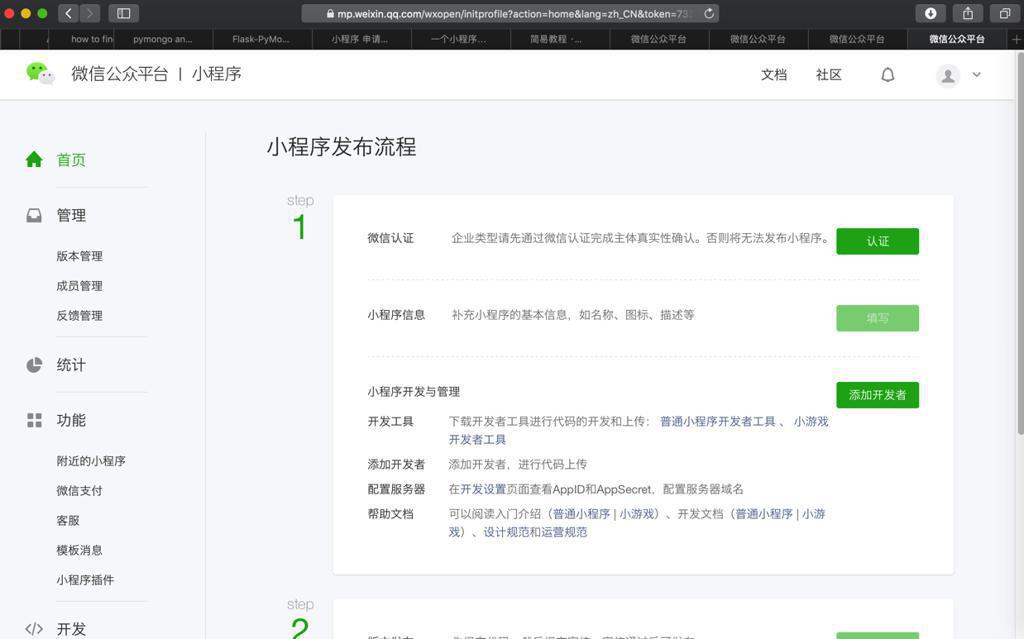Viewport: 1024px width, 639px height.
Task: Select 功能 section in sidebar
Action: pyautogui.click(x=71, y=420)
